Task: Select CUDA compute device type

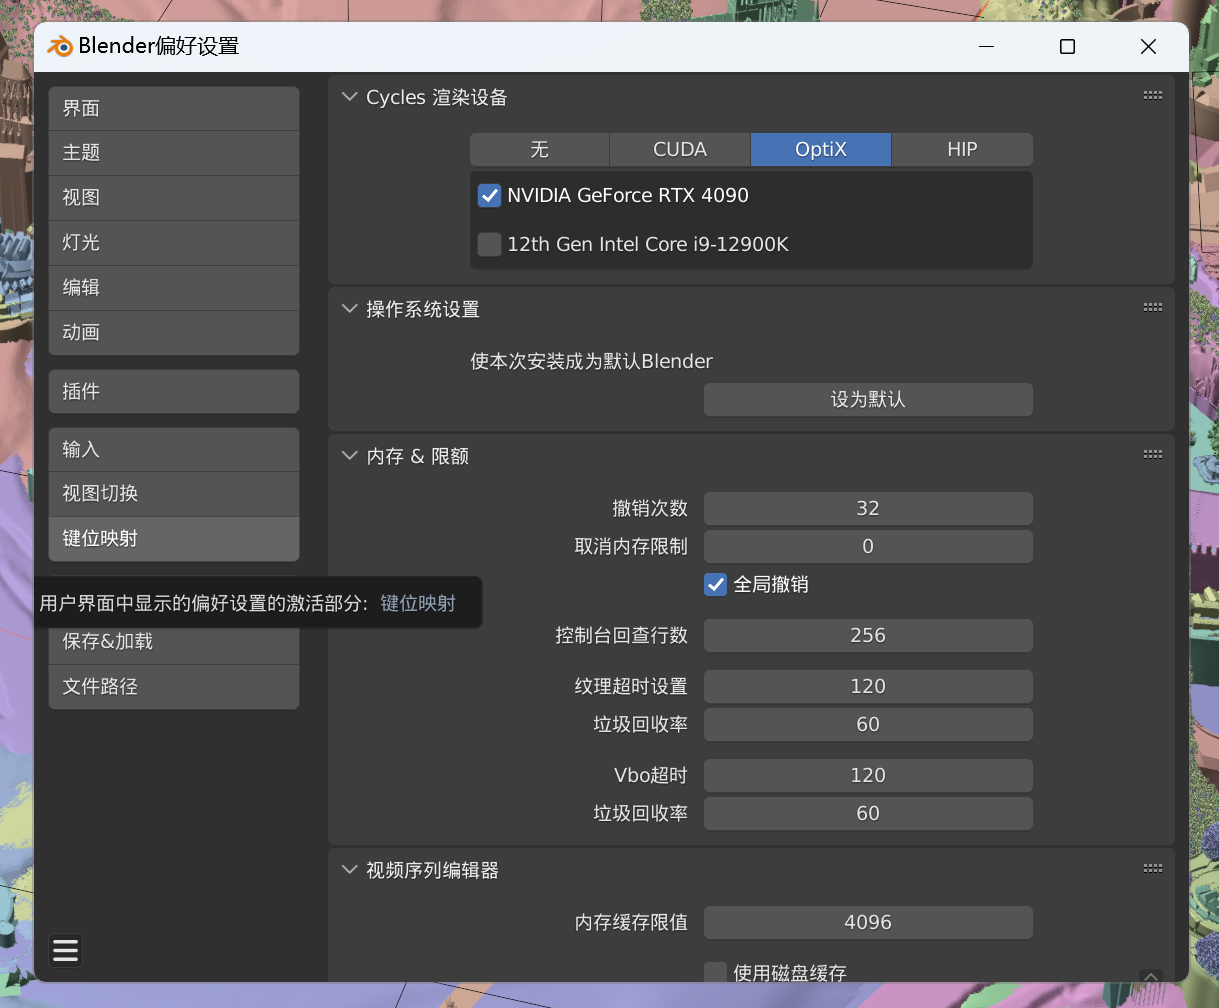Action: (680, 149)
